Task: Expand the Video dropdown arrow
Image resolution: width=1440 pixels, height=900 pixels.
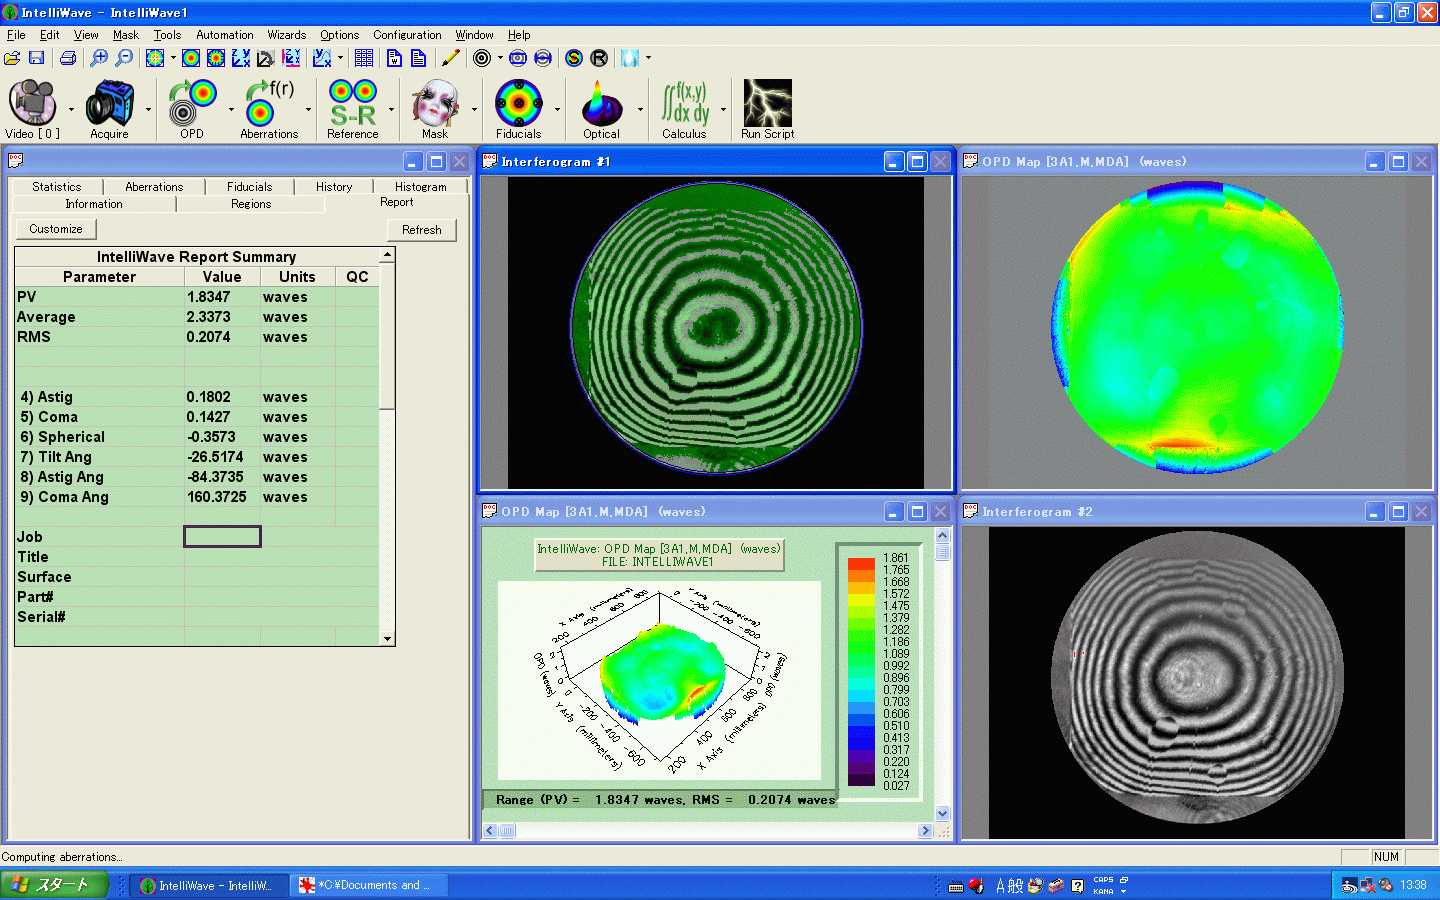Action: point(71,109)
